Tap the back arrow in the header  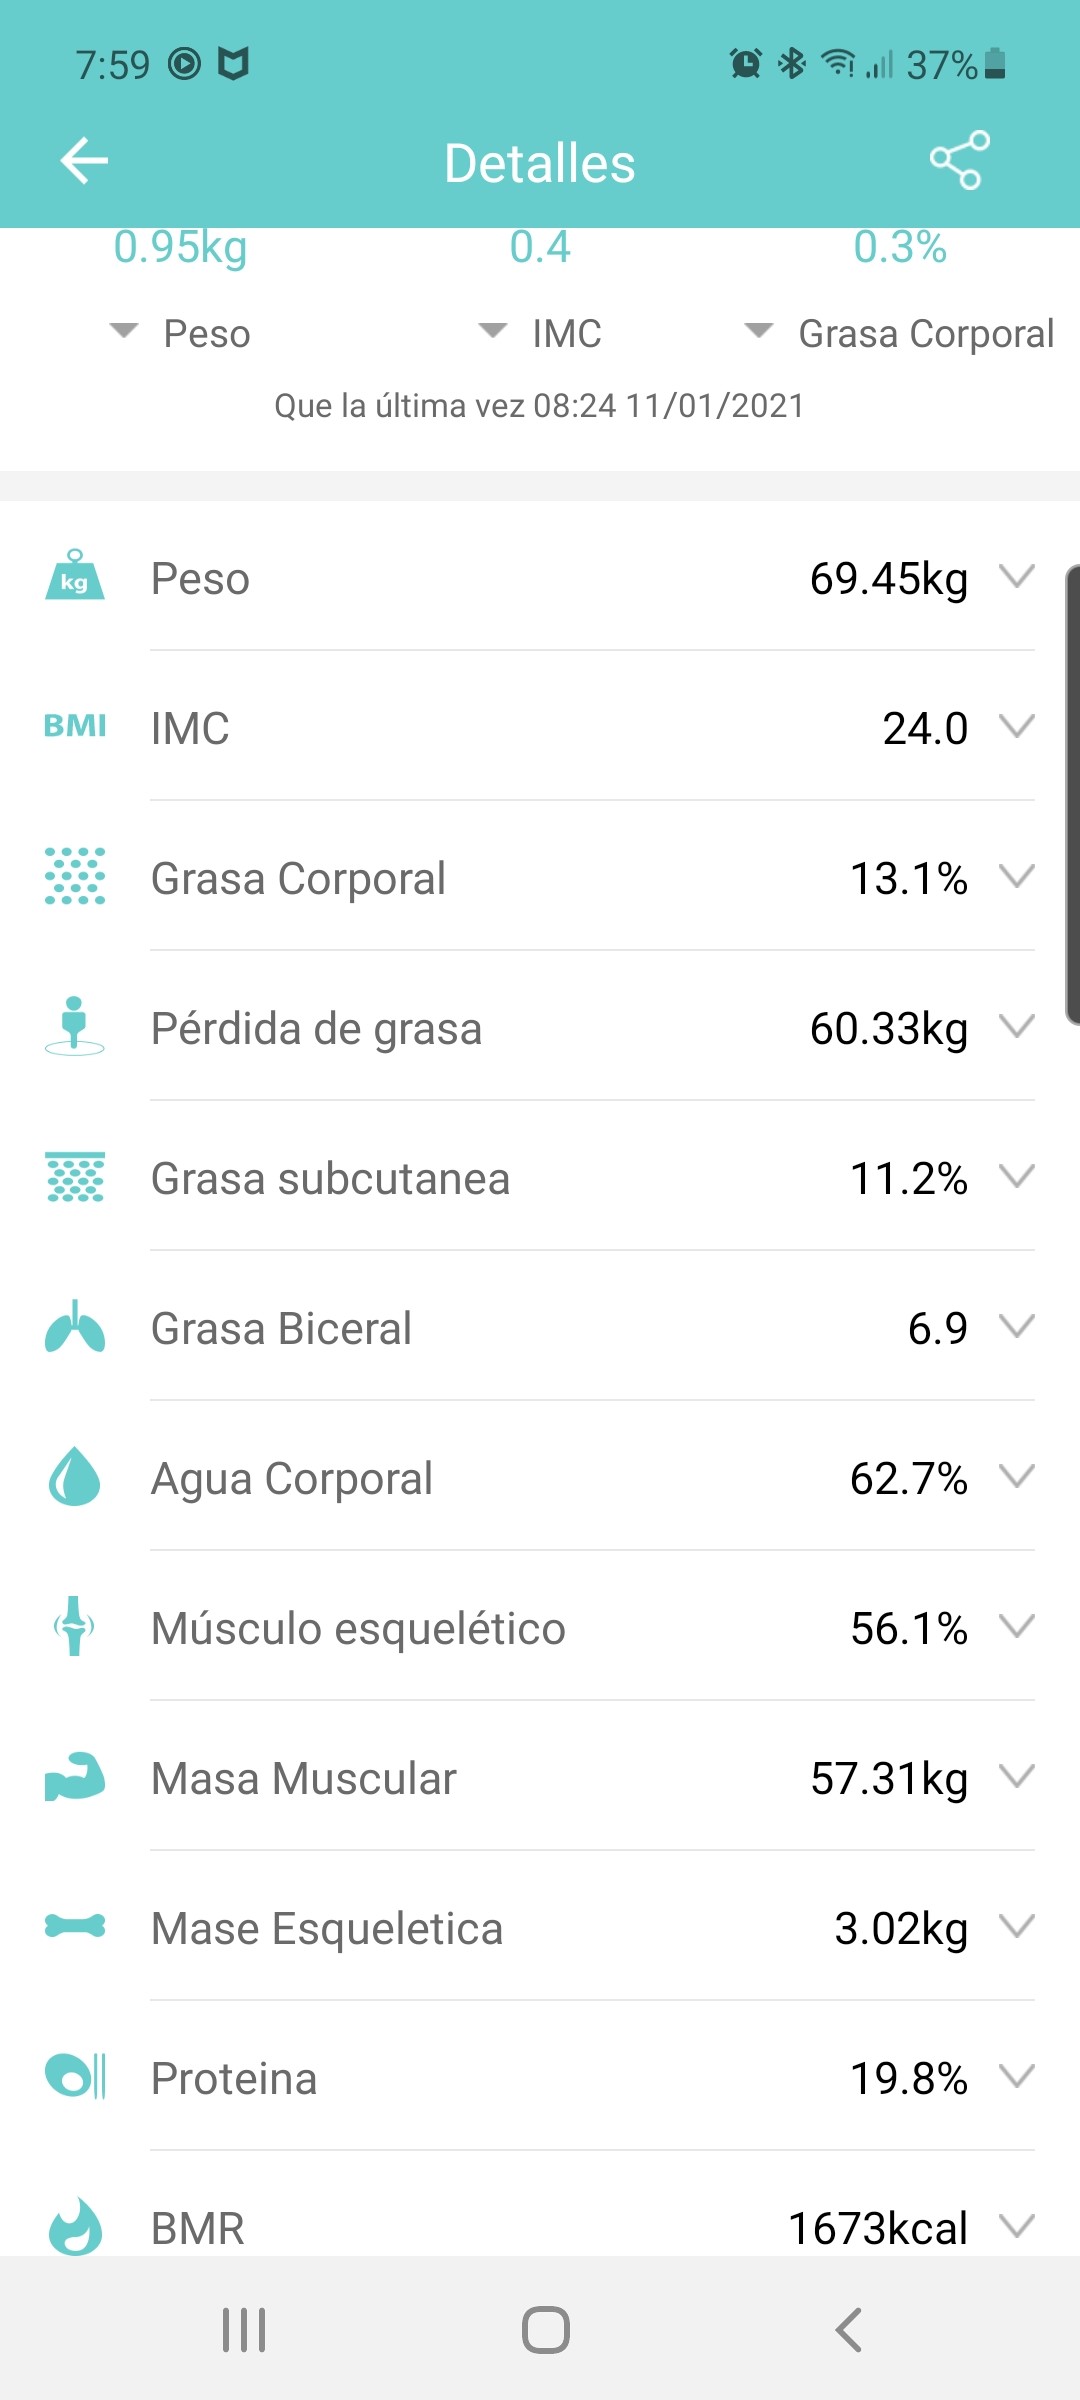84,161
